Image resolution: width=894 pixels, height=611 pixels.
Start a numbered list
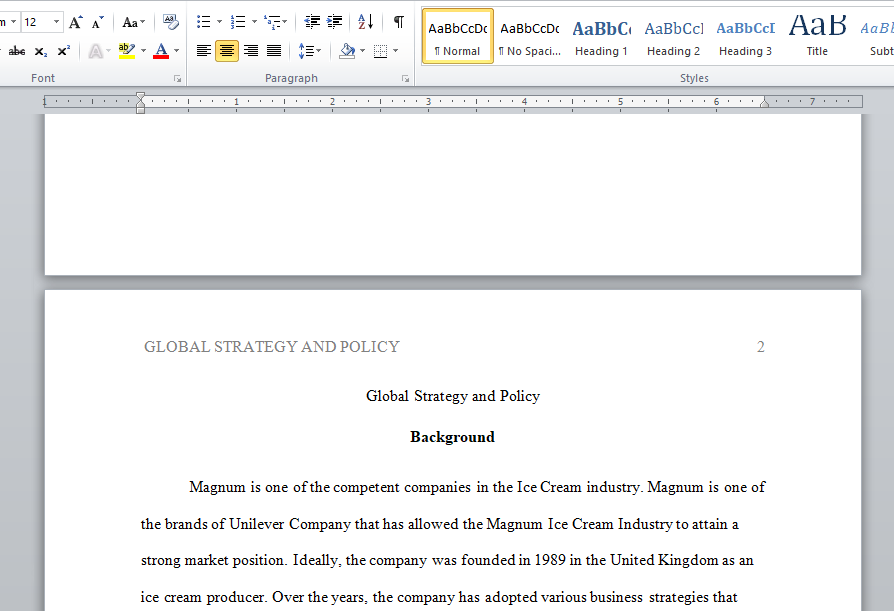238,22
